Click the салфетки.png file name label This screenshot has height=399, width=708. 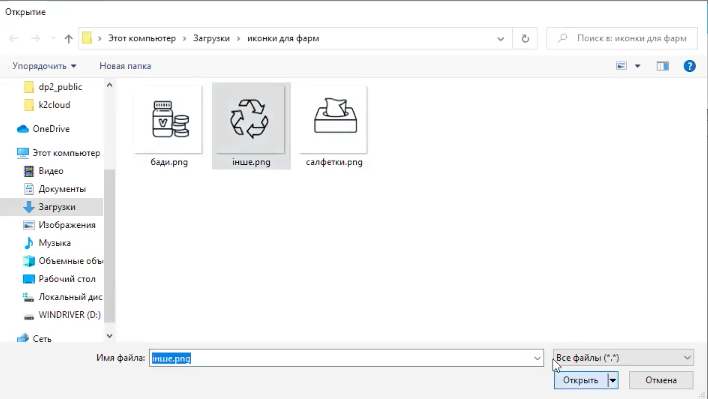pyautogui.click(x=334, y=162)
